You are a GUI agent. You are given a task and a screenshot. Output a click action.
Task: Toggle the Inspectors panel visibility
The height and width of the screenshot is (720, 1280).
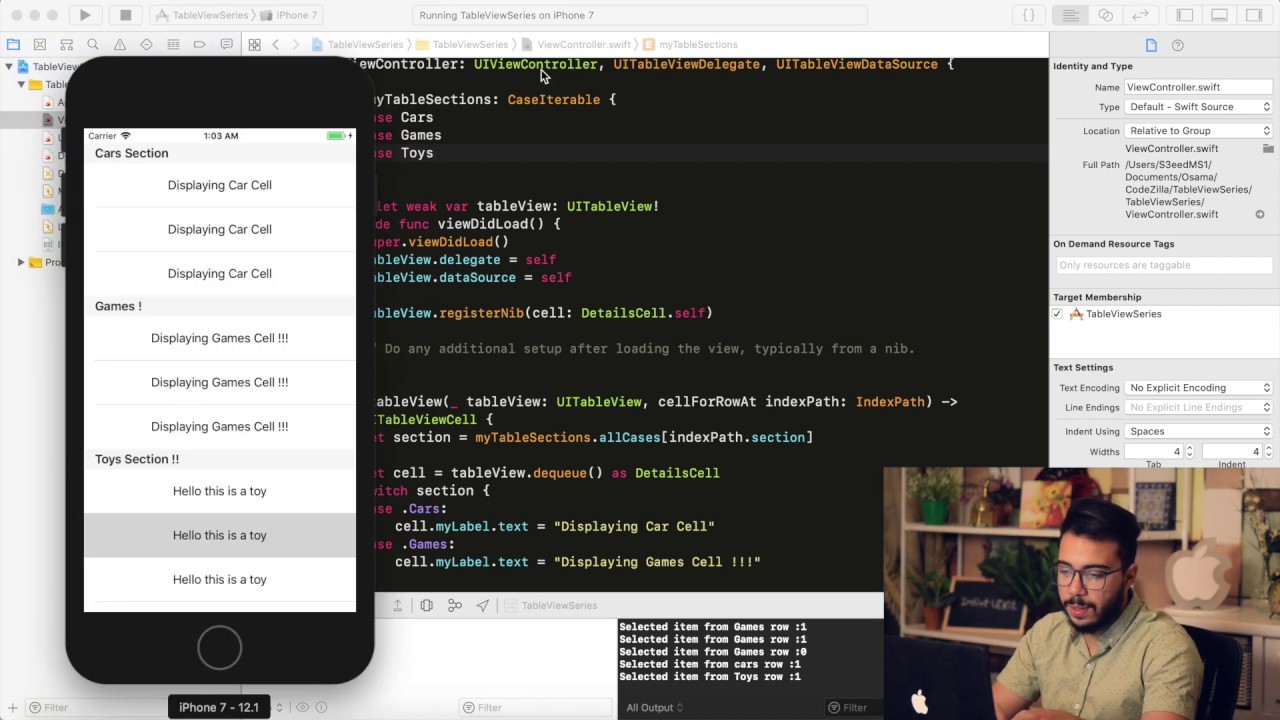coord(1254,15)
